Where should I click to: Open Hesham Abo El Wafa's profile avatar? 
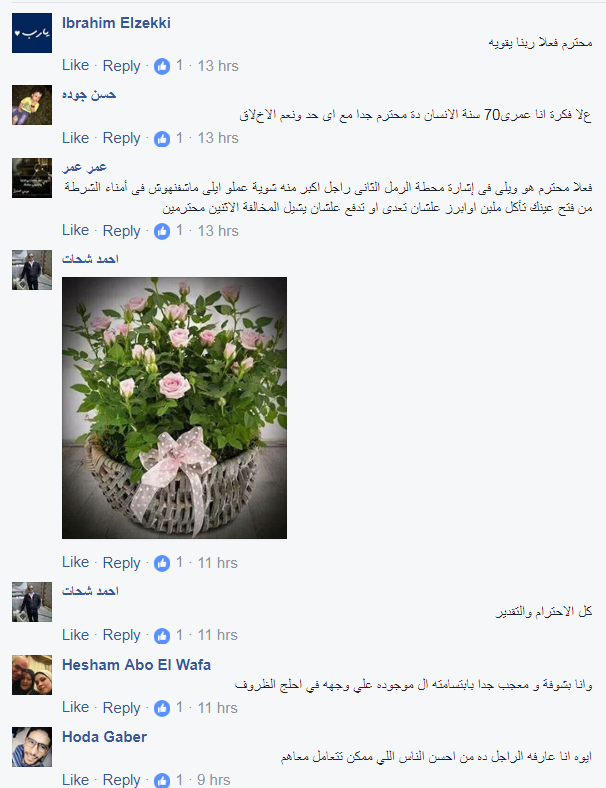point(32,674)
